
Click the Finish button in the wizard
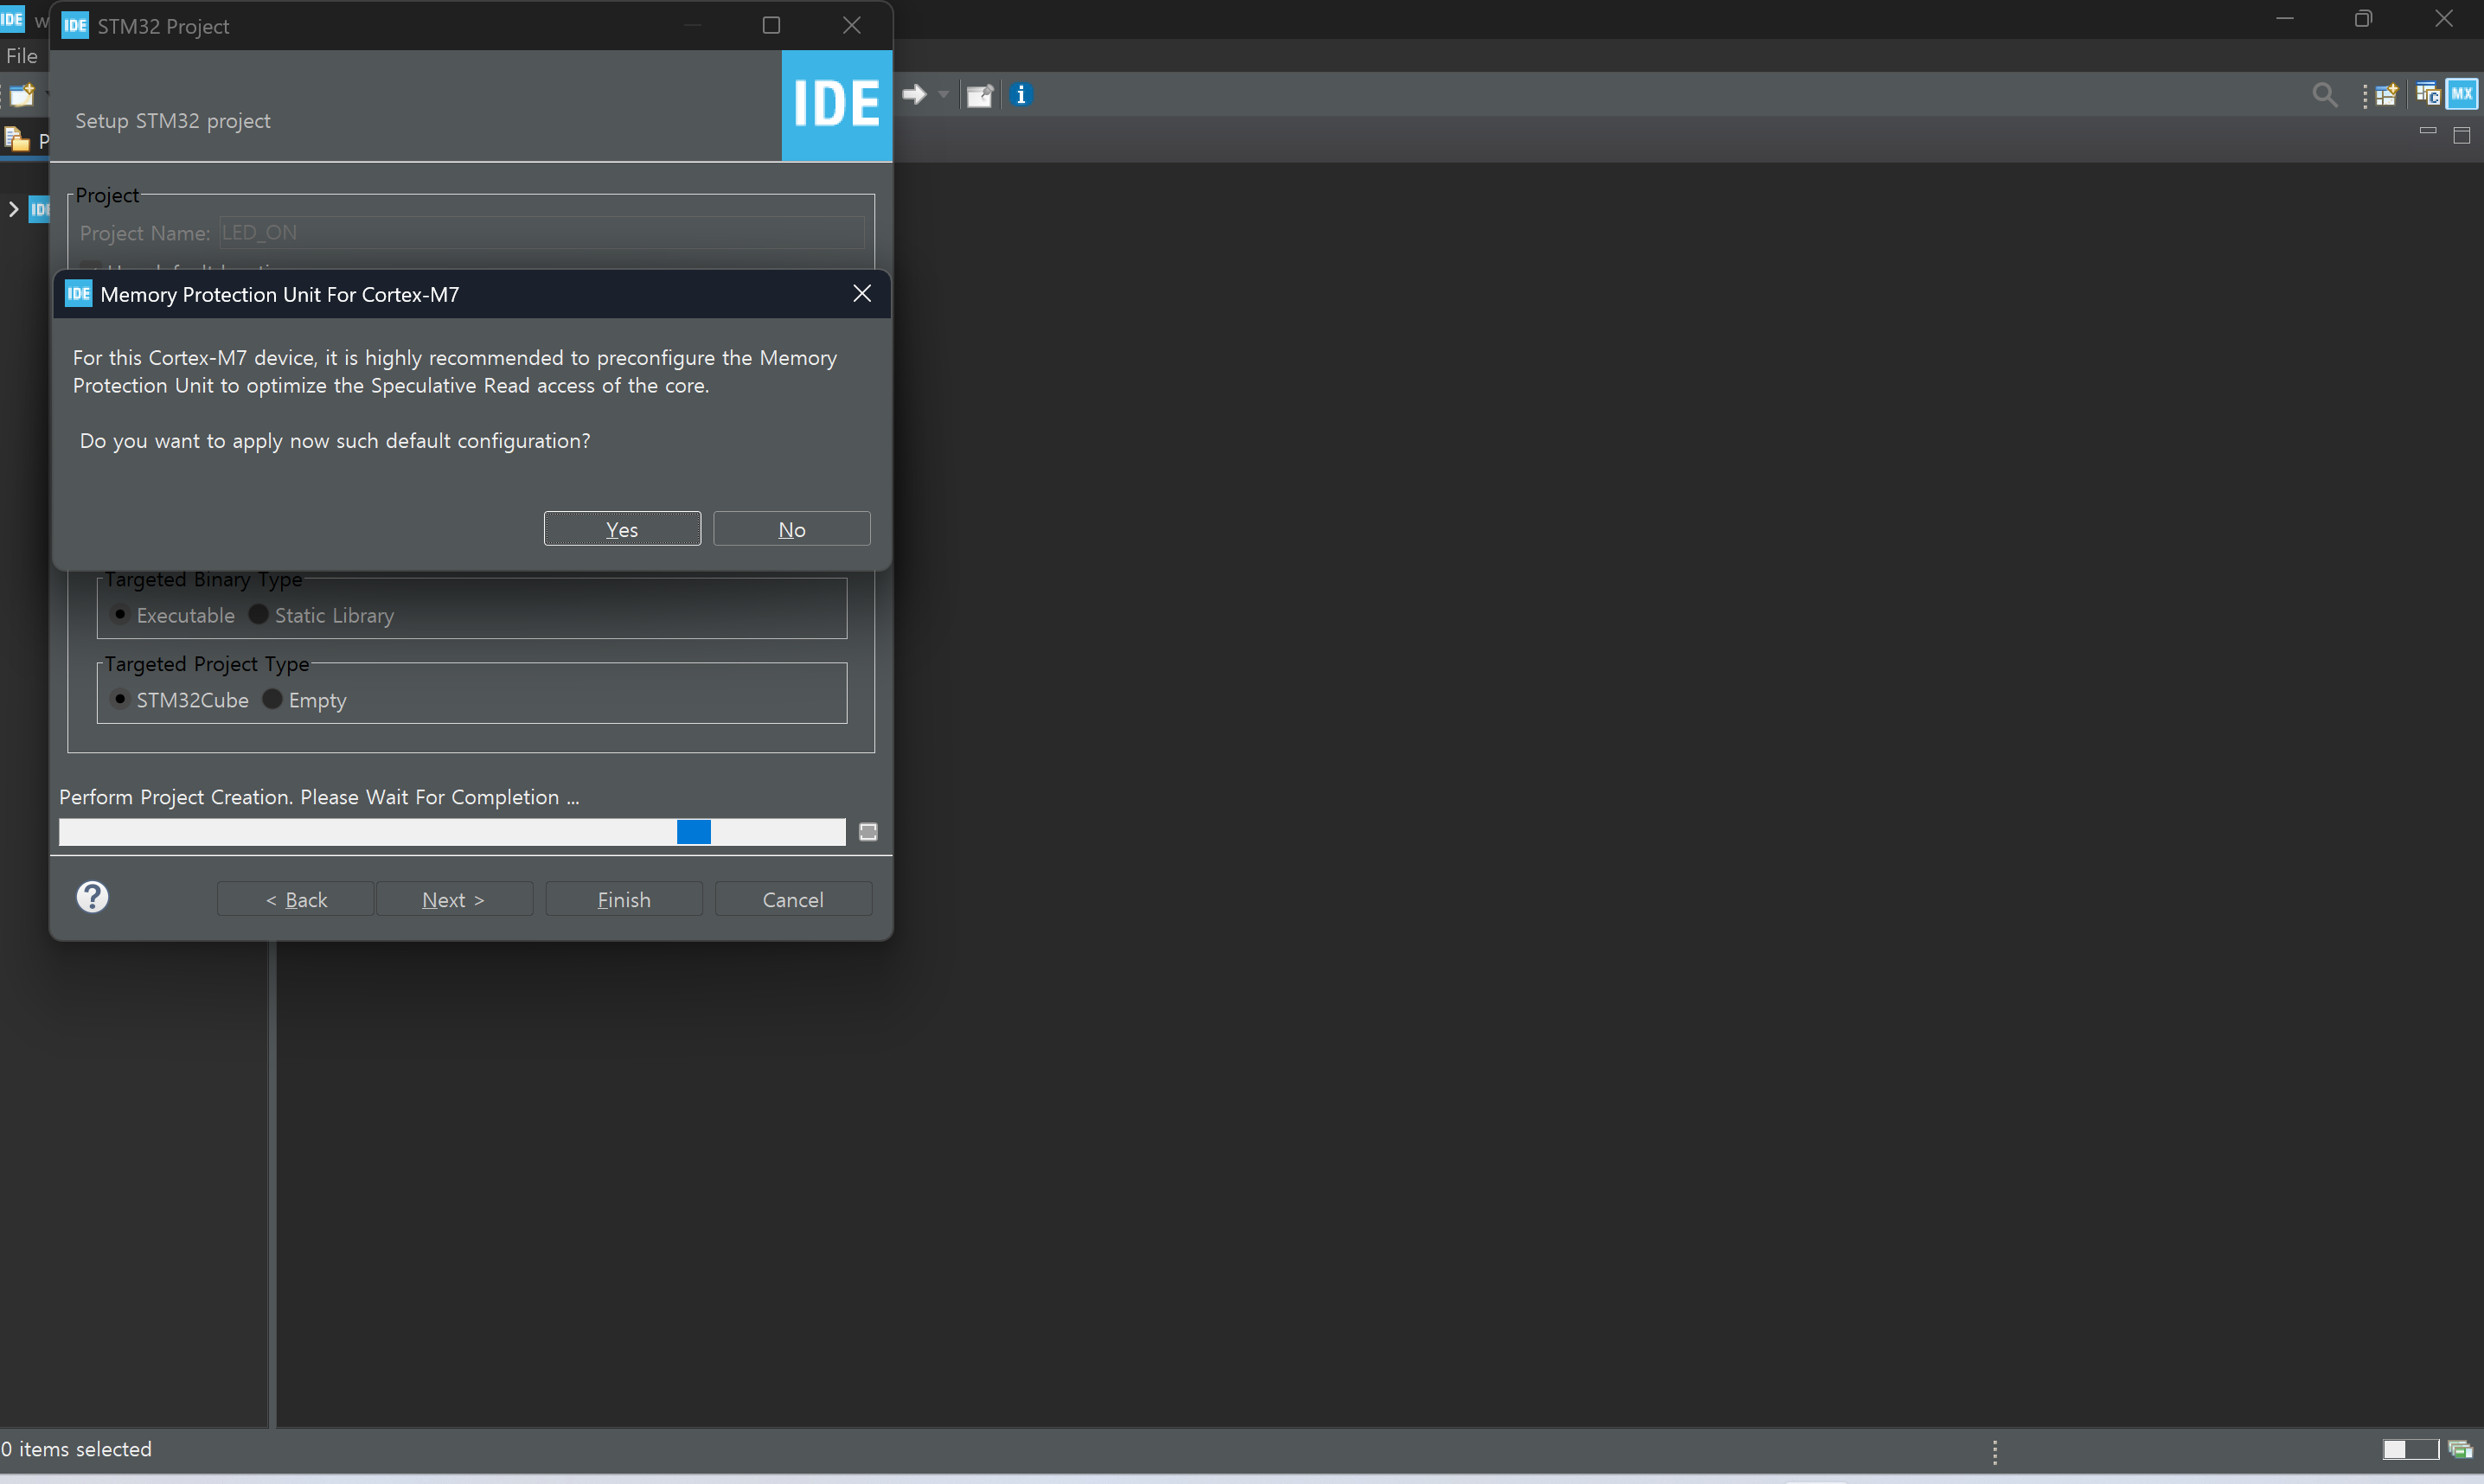coord(624,899)
